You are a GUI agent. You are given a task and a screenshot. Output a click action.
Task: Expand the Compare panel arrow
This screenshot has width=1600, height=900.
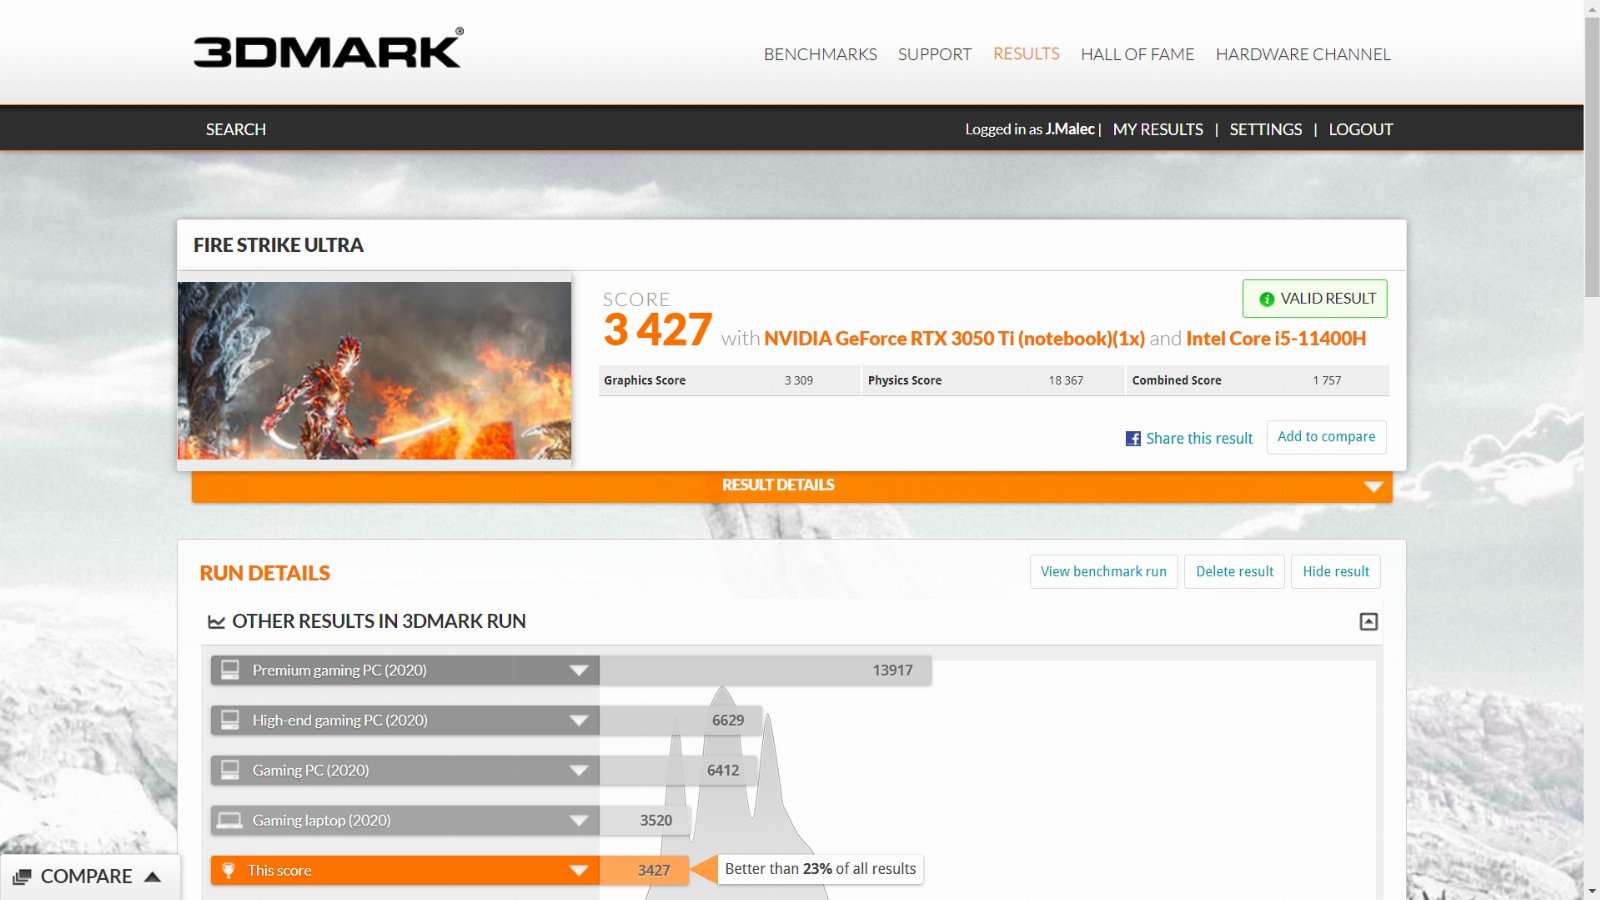click(153, 877)
